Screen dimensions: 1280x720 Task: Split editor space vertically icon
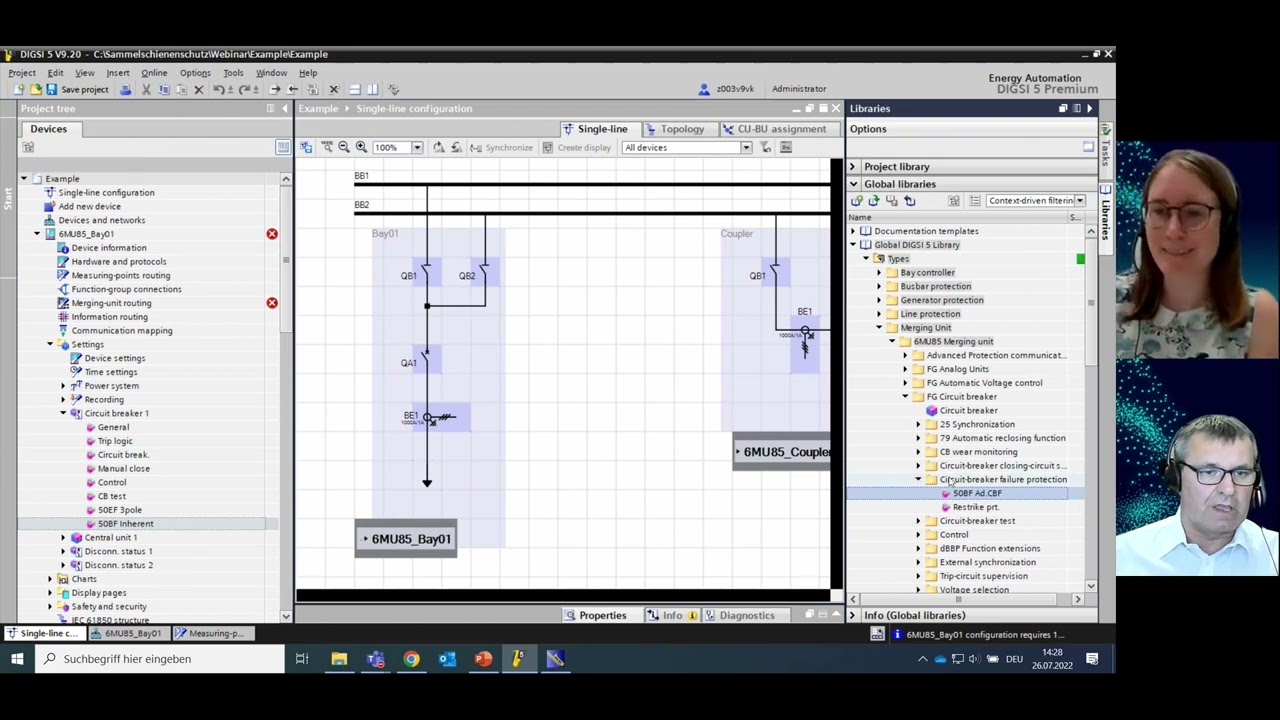click(371, 89)
